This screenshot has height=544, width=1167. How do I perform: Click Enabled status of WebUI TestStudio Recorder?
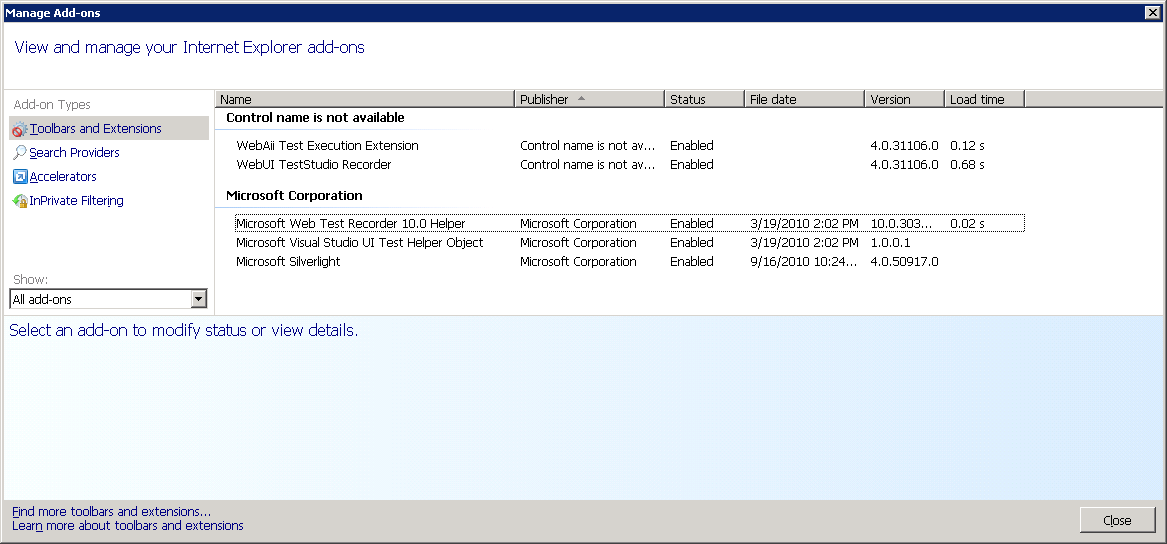click(691, 164)
